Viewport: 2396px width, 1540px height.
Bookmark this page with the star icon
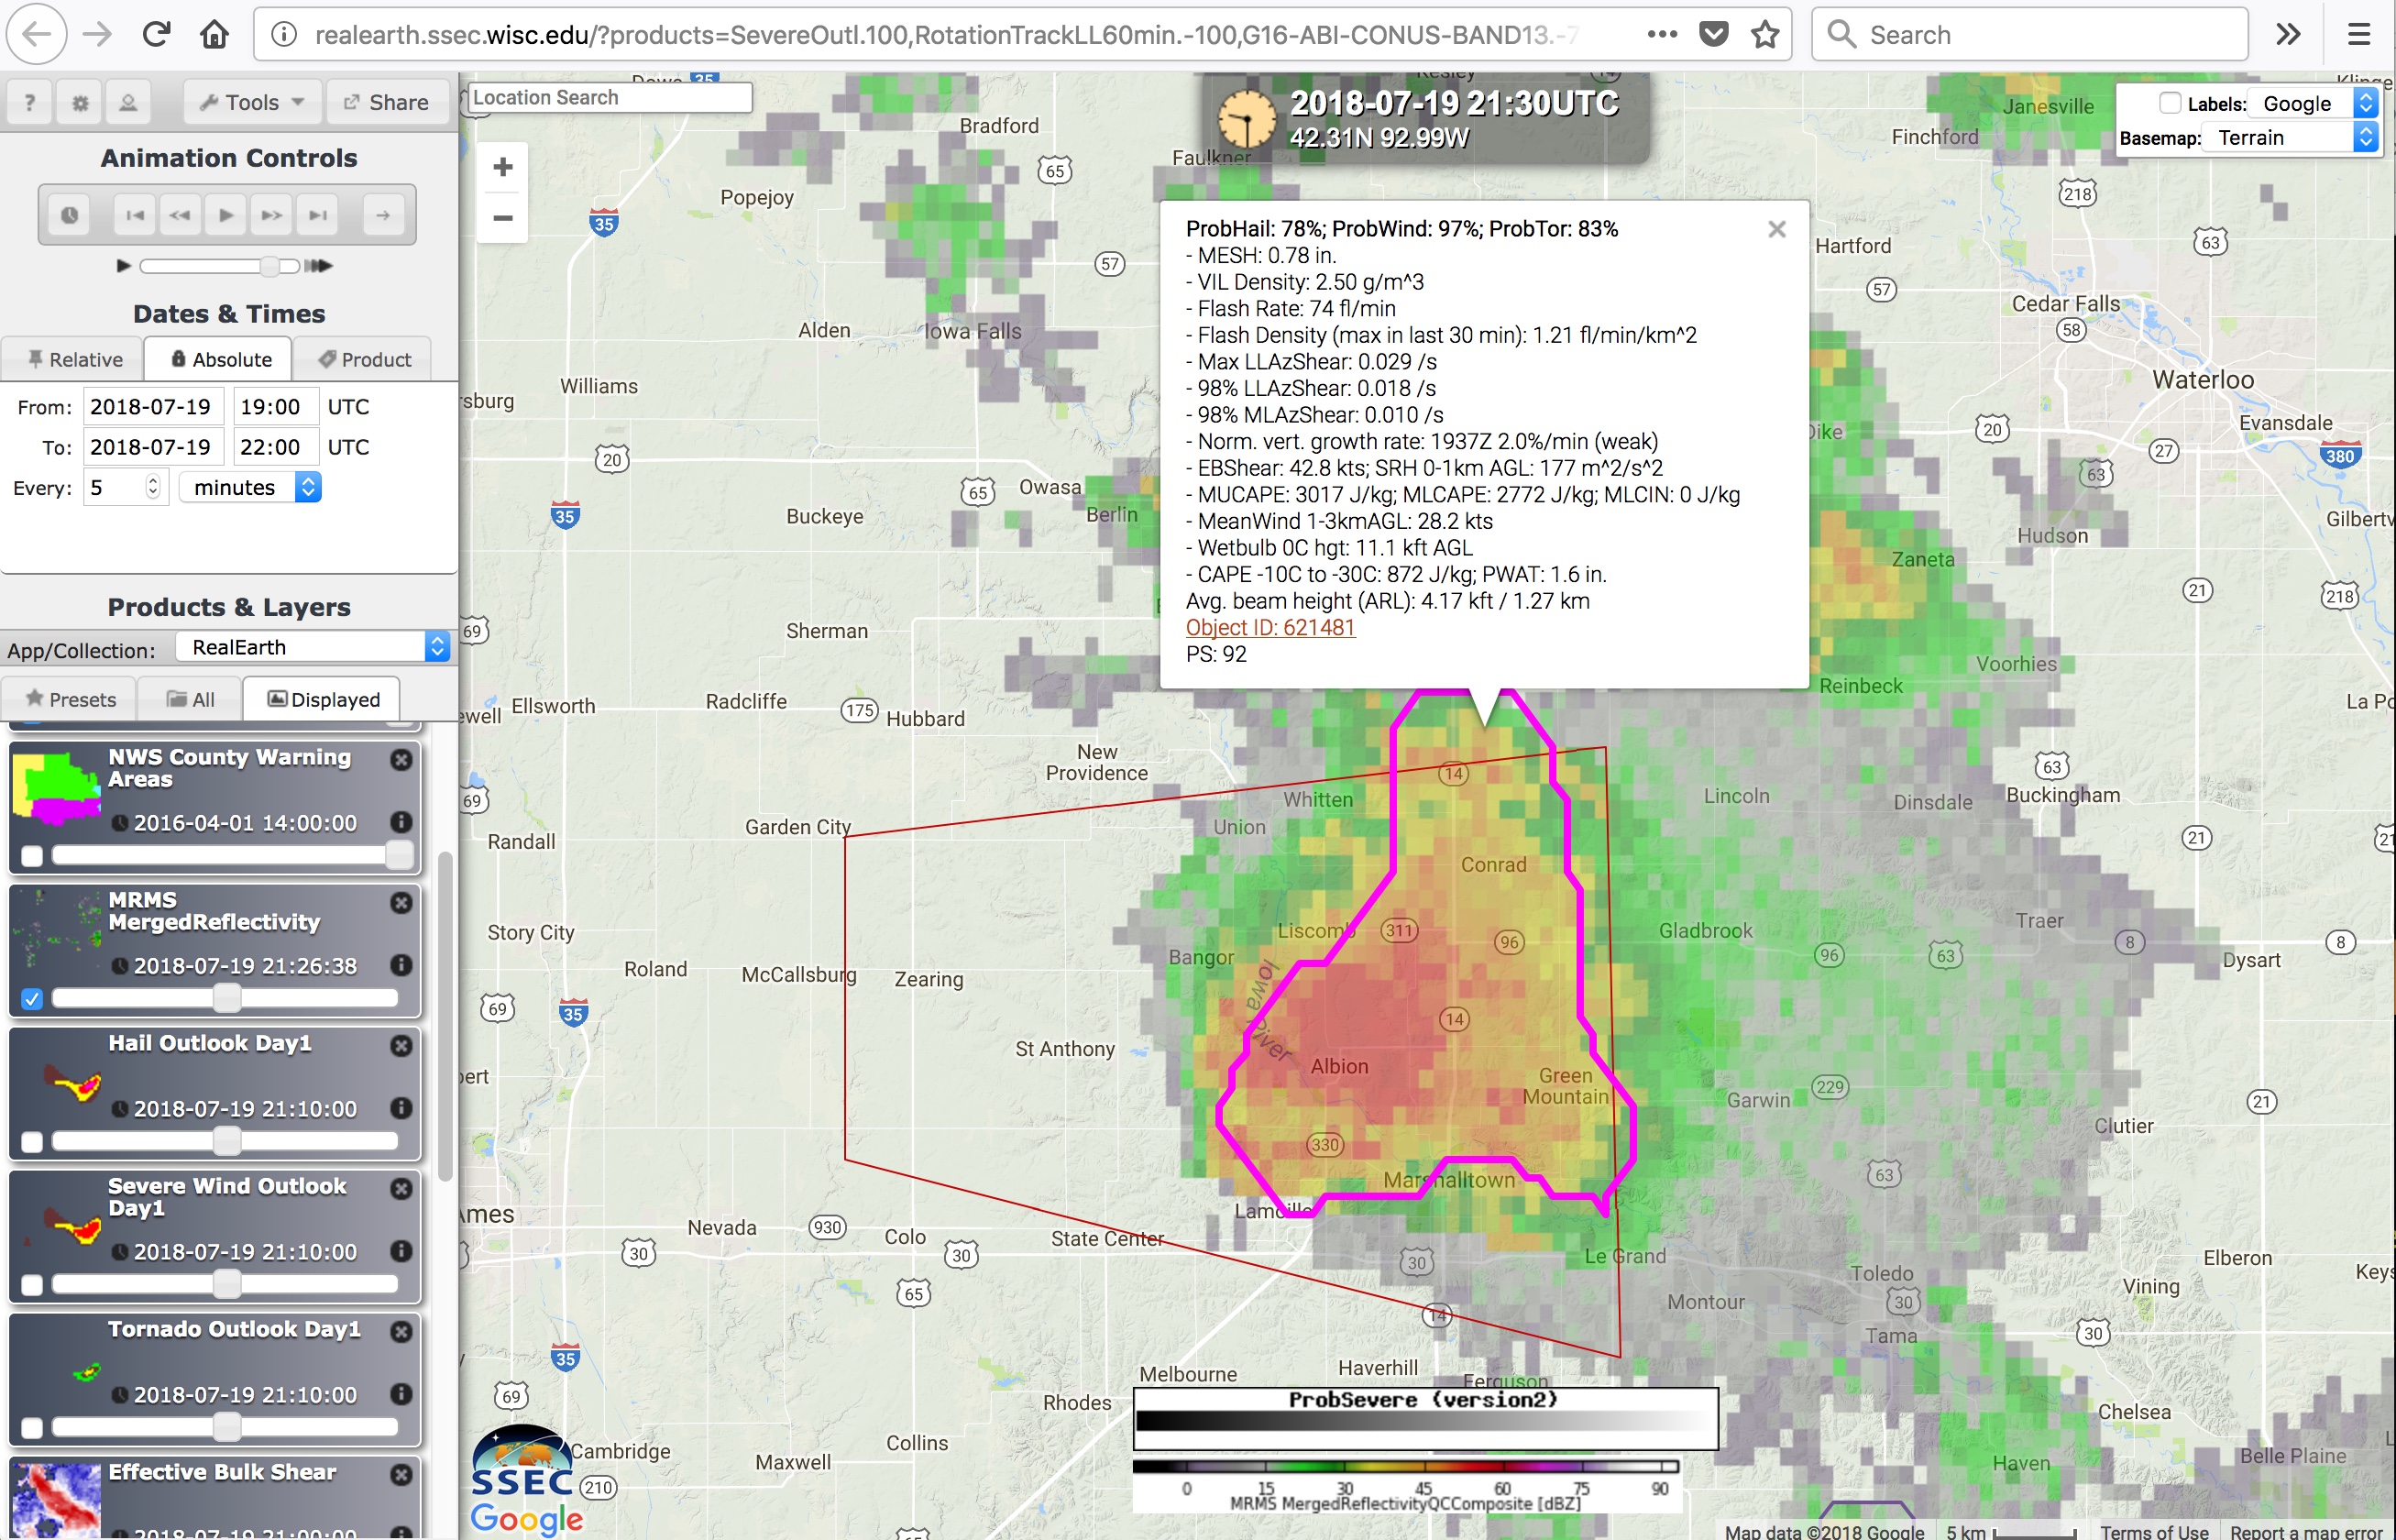[x=1765, y=35]
